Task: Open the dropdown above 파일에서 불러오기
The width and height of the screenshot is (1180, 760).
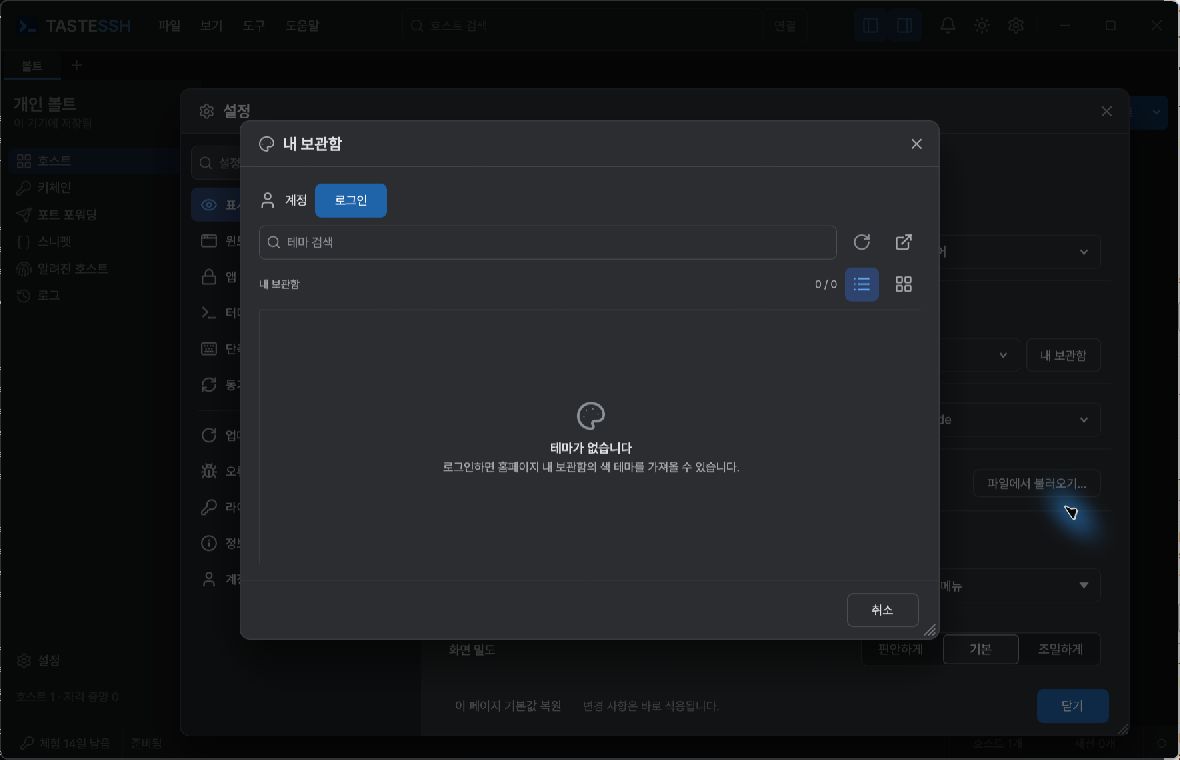Action: click(1020, 420)
